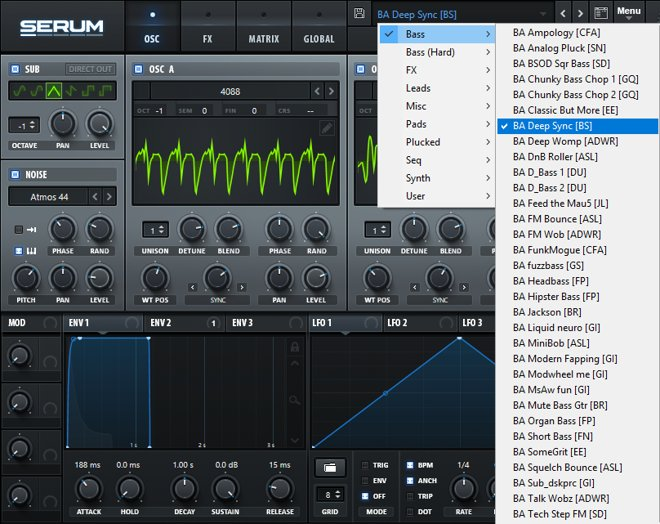The width and height of the screenshot is (660, 524).
Task: Enable the LFO BPM sync checkbox
Action: pos(410,465)
